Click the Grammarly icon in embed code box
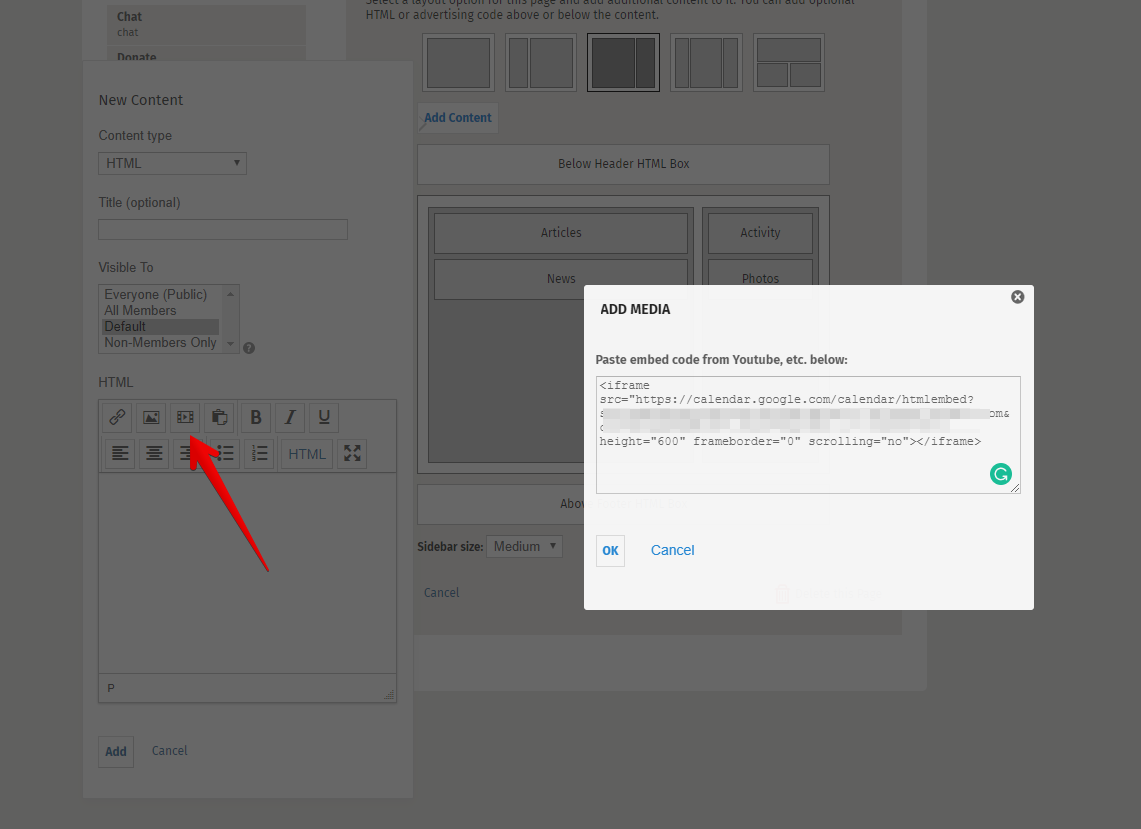This screenshot has height=829, width=1141. click(x=1001, y=475)
